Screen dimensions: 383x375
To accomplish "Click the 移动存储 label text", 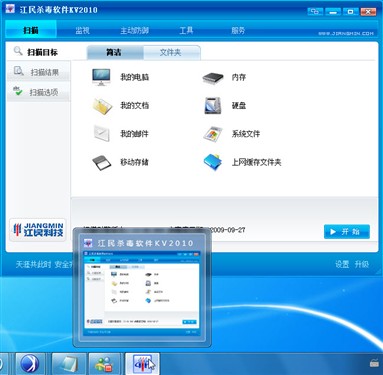I will 134,162.
